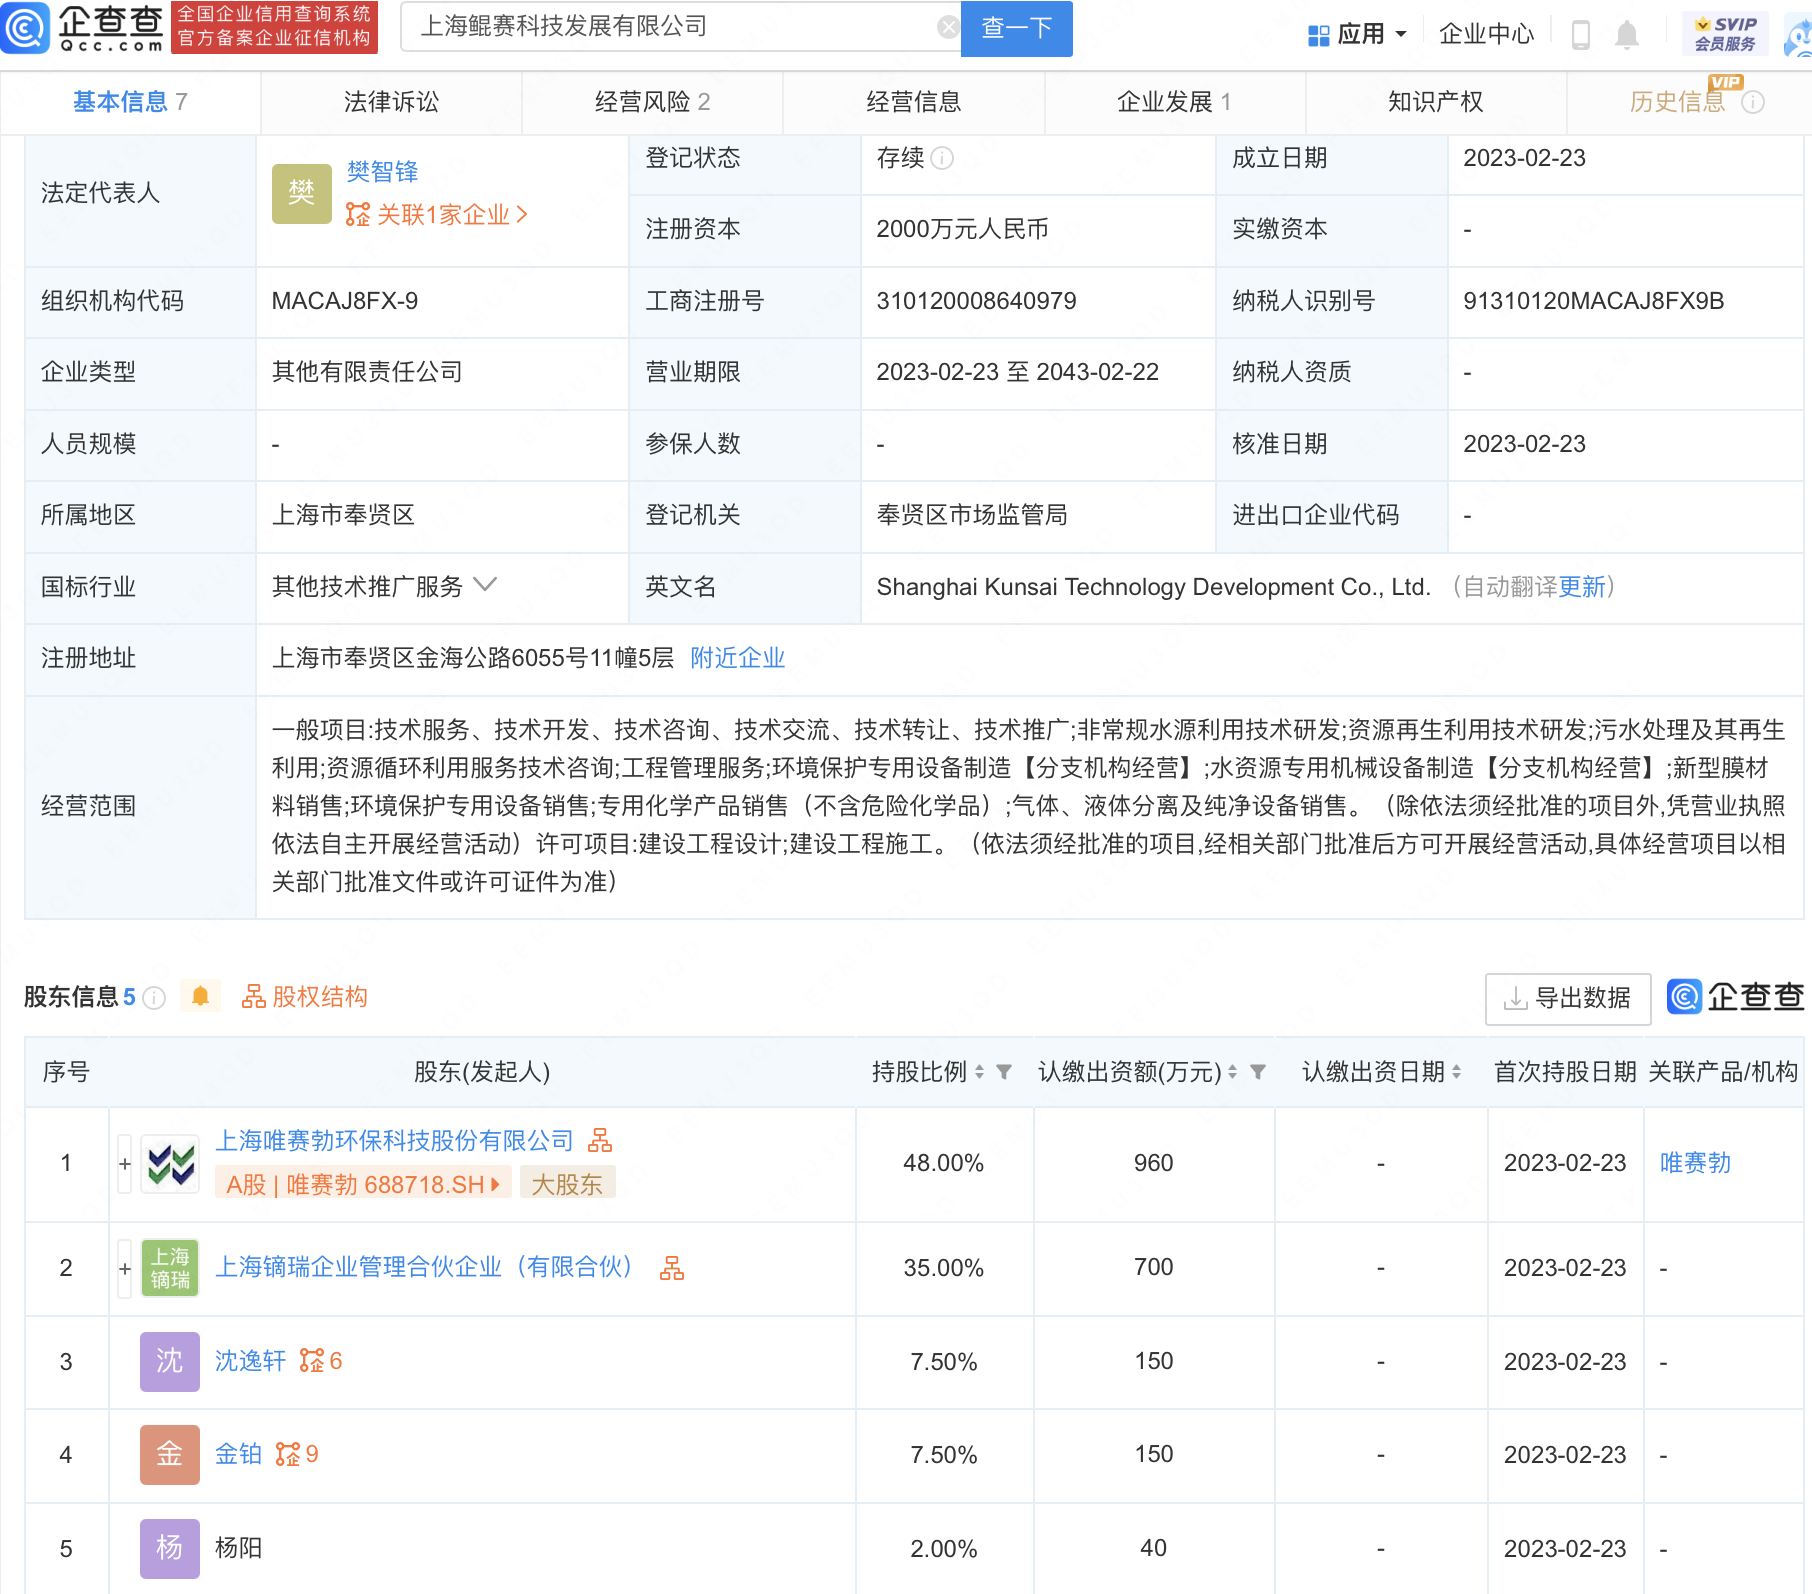Switch to 法律诉讼 tab

(391, 102)
